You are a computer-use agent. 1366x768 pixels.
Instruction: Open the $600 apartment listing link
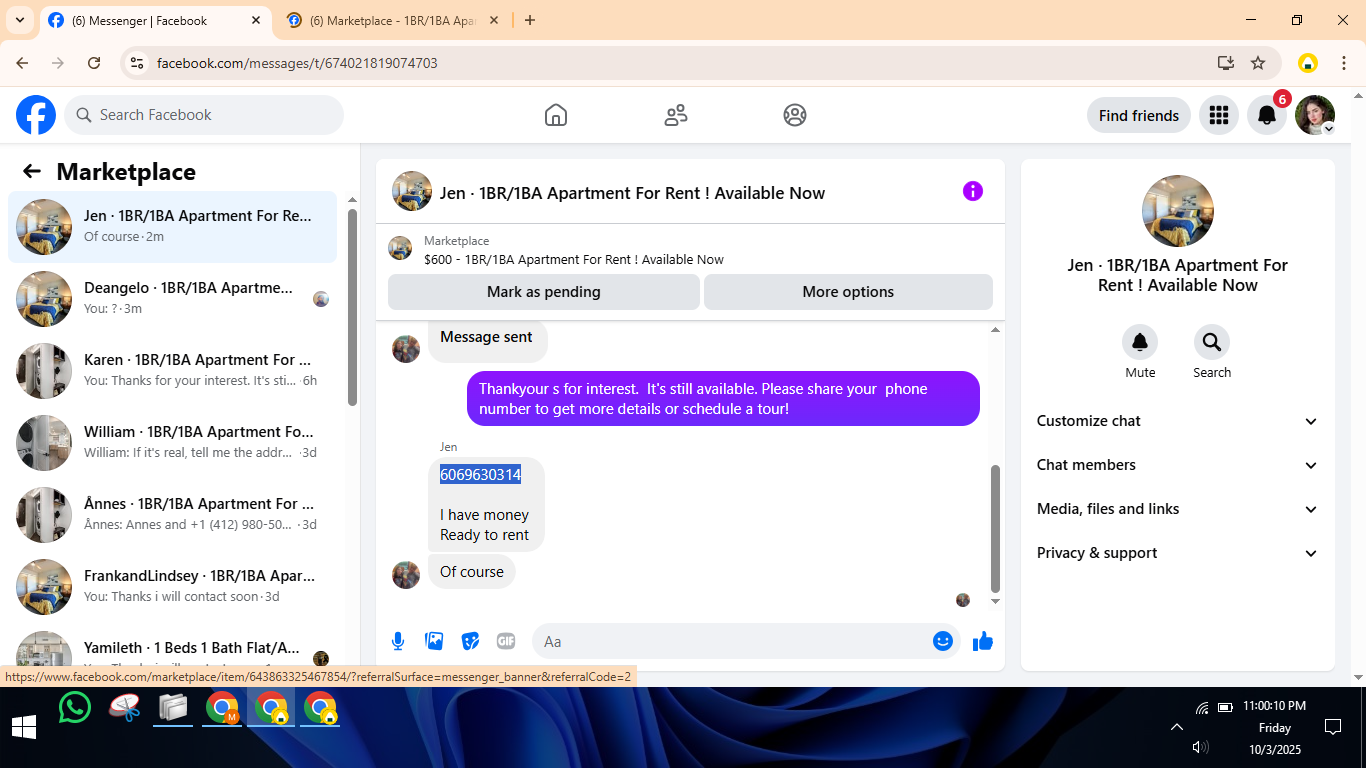pyautogui.click(x=573, y=259)
